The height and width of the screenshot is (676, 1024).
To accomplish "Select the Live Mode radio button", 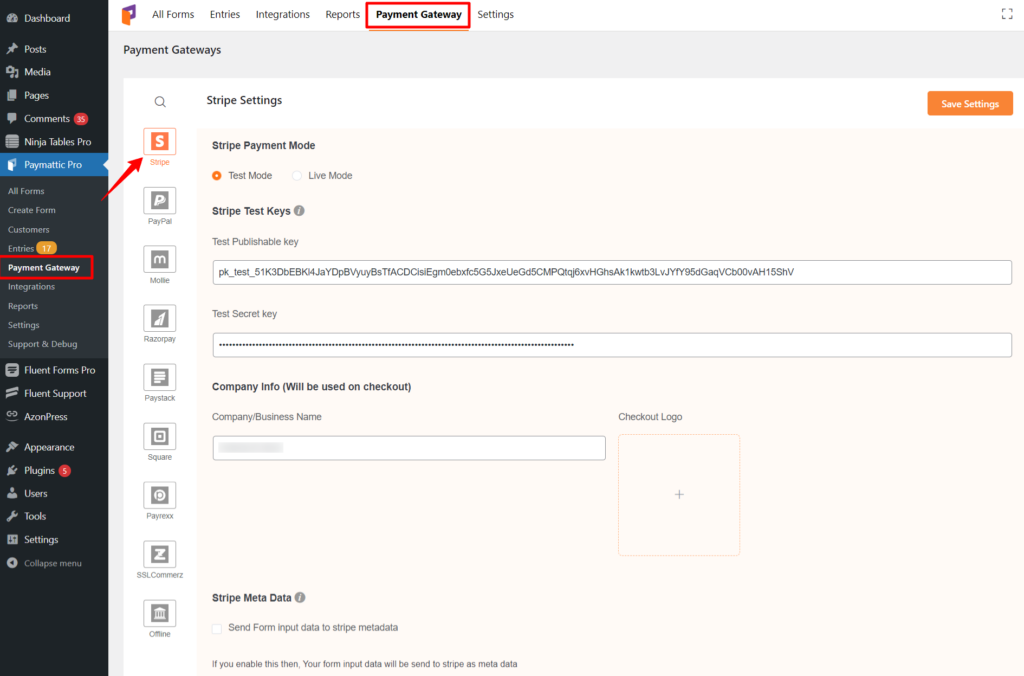I will (296, 175).
